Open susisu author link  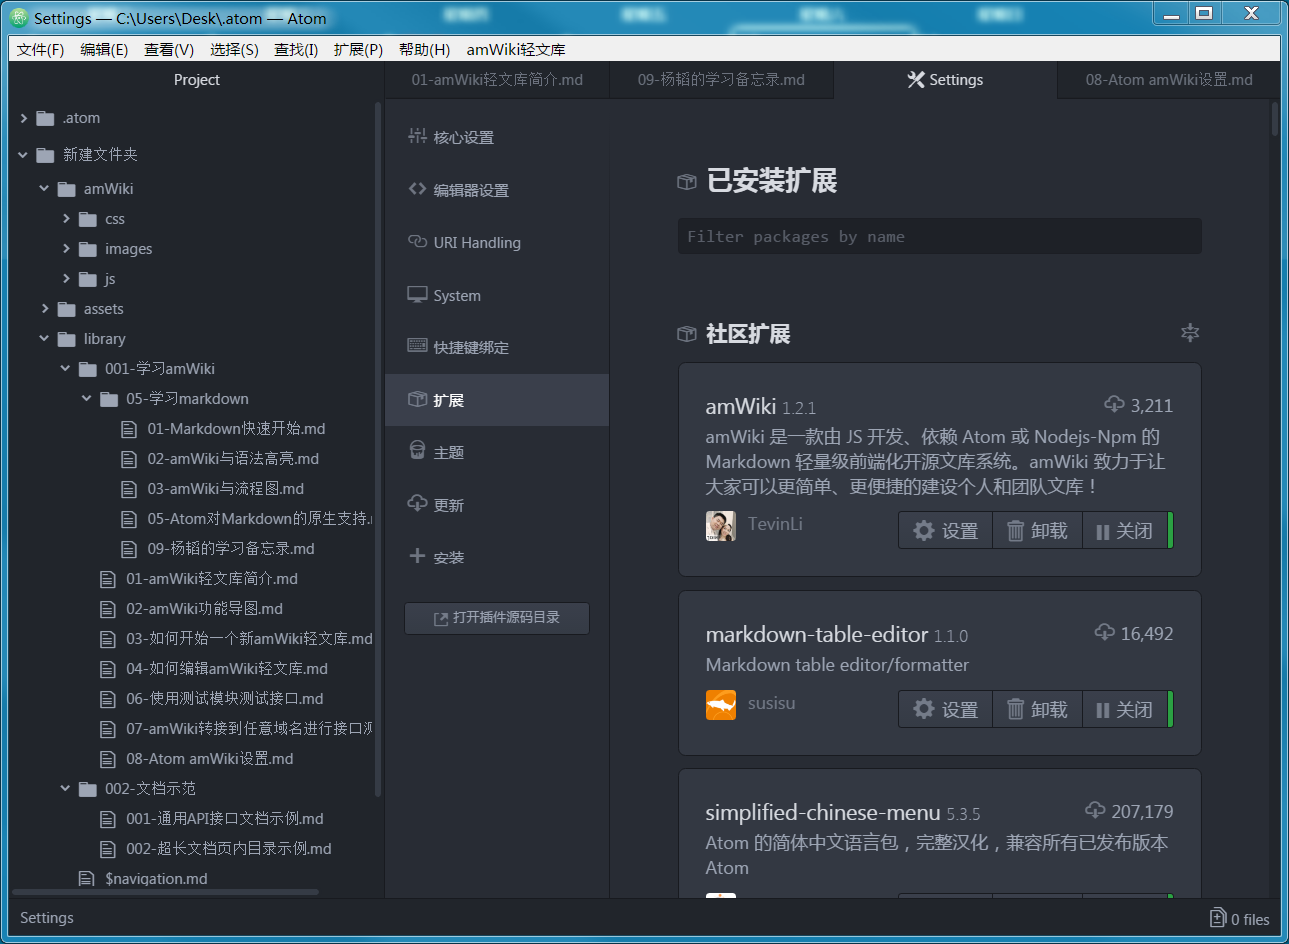pyautogui.click(x=772, y=703)
